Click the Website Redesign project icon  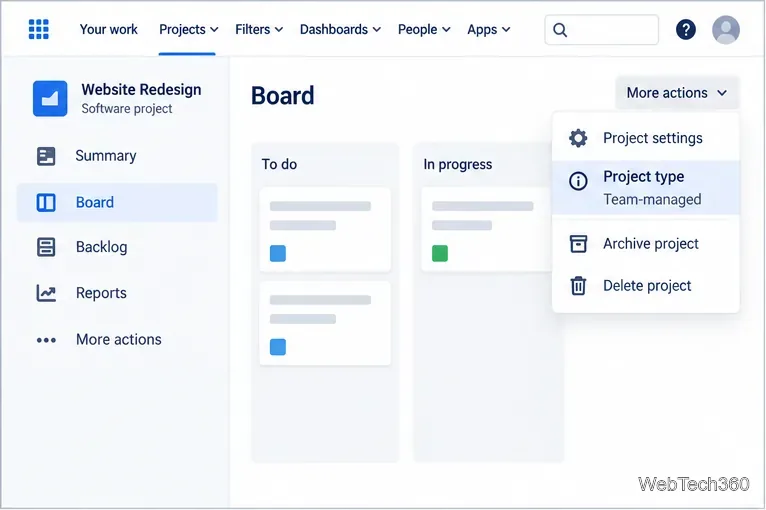tap(50, 99)
